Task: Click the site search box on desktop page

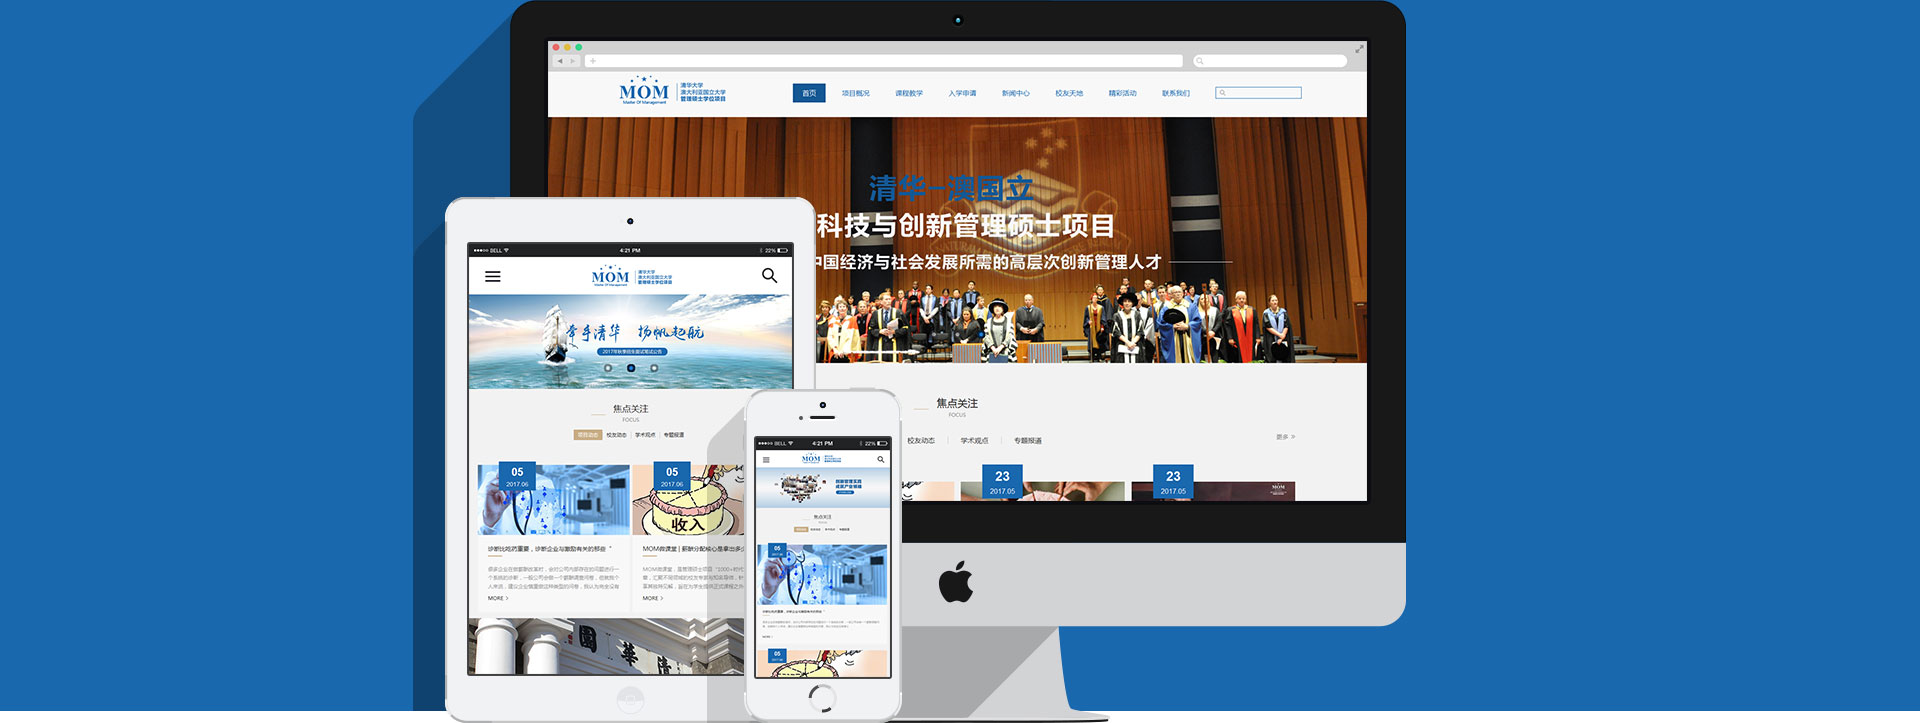Action: [1258, 93]
